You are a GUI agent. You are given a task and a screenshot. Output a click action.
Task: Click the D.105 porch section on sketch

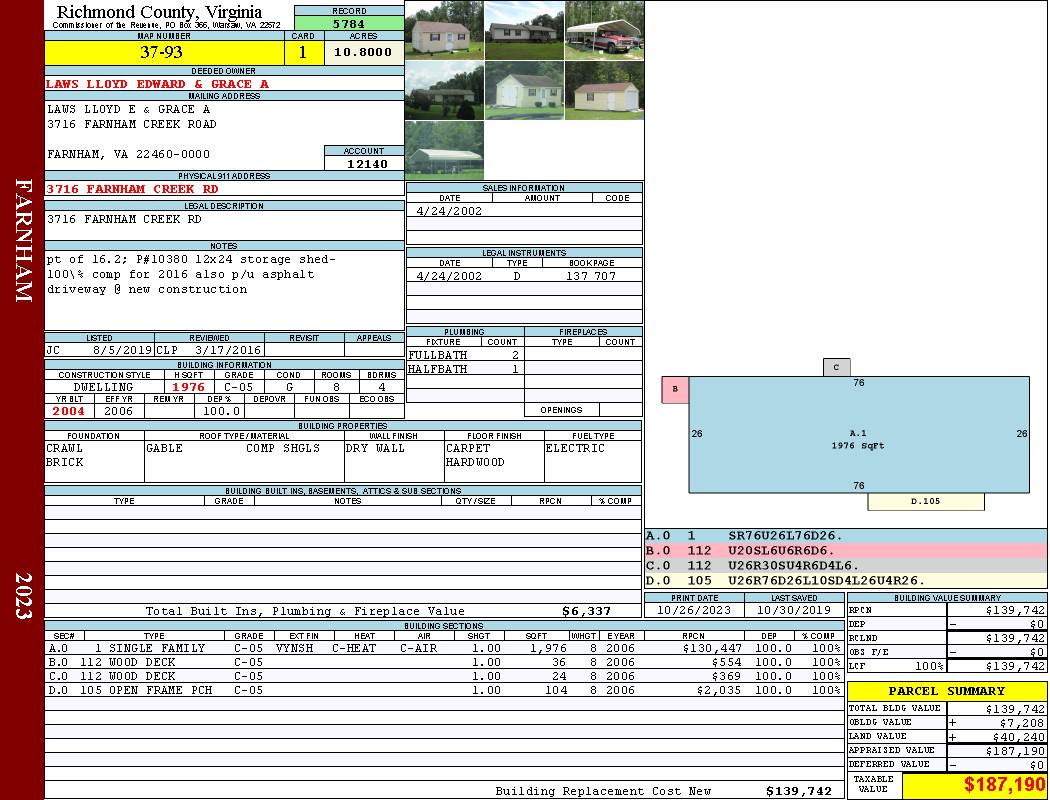pyautogui.click(x=926, y=501)
